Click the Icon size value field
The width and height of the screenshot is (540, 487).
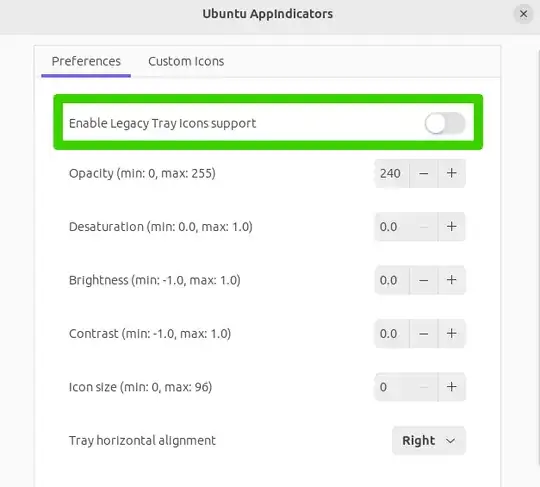coord(392,387)
